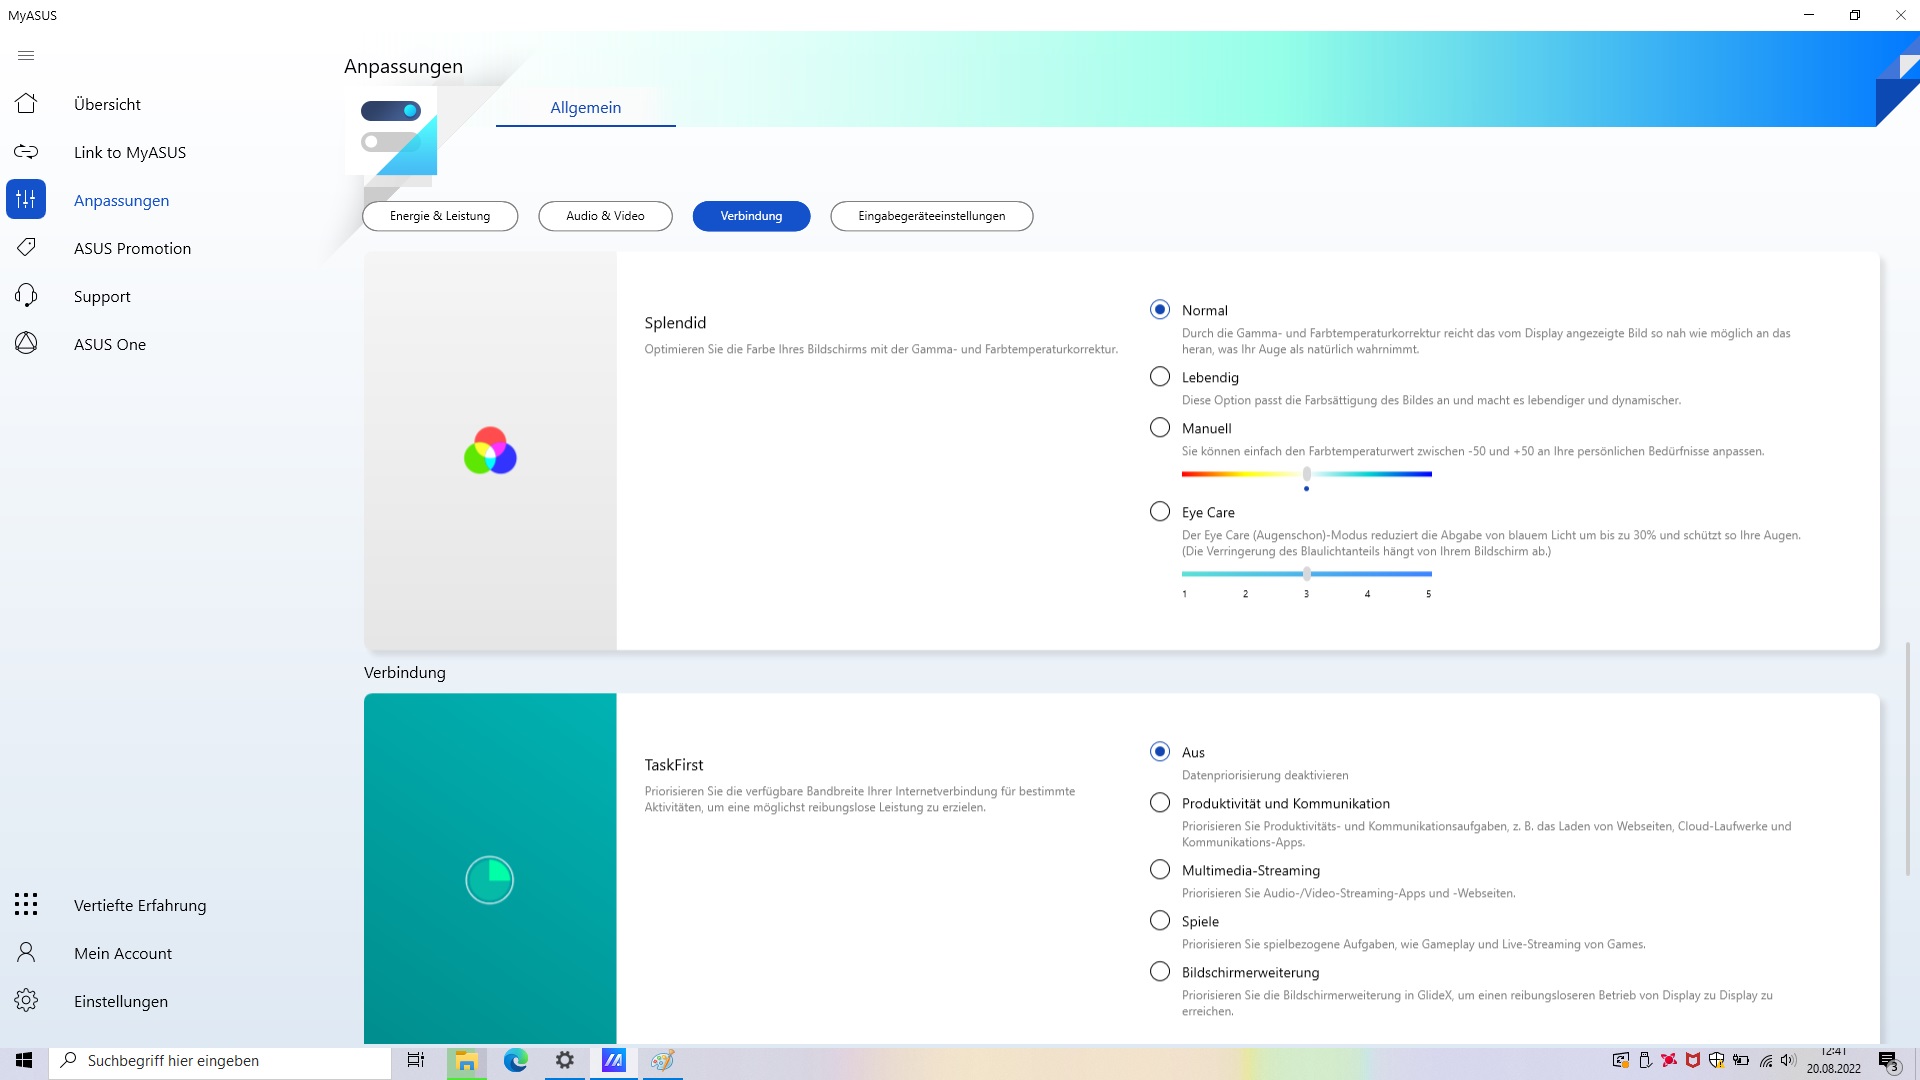
Task: Select Lebendig Splendid mode
Action: [x=1160, y=377]
